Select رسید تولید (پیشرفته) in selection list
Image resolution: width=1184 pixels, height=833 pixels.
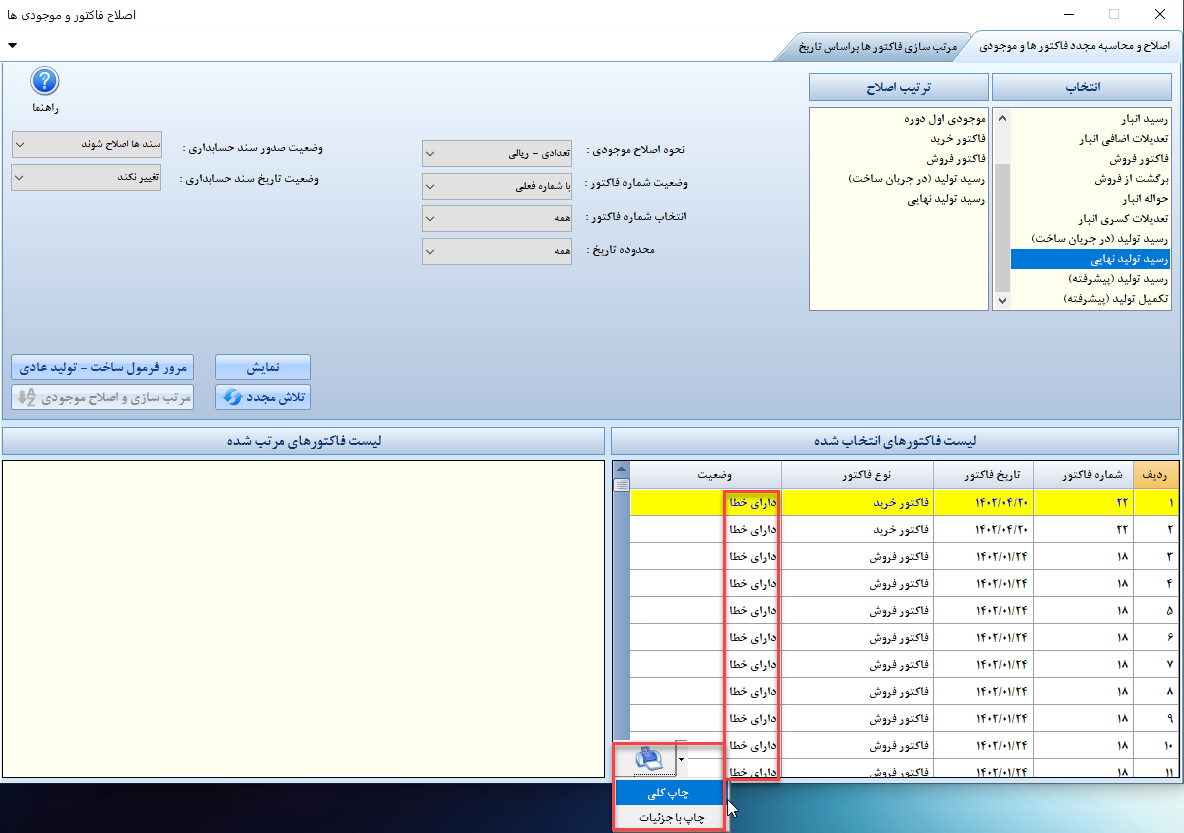[x=1090, y=279]
